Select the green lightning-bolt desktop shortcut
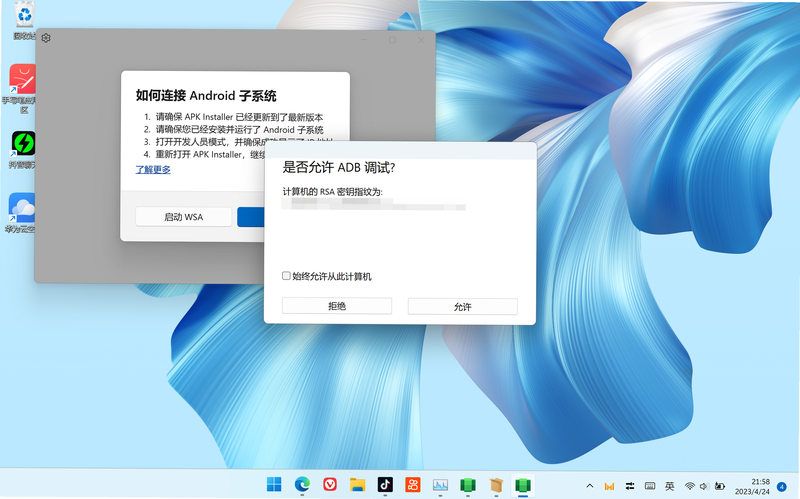The width and height of the screenshot is (800, 499). 23,150
